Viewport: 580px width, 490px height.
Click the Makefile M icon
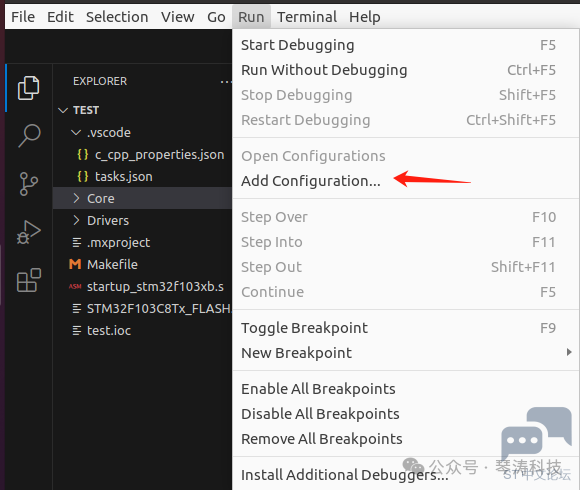75,264
